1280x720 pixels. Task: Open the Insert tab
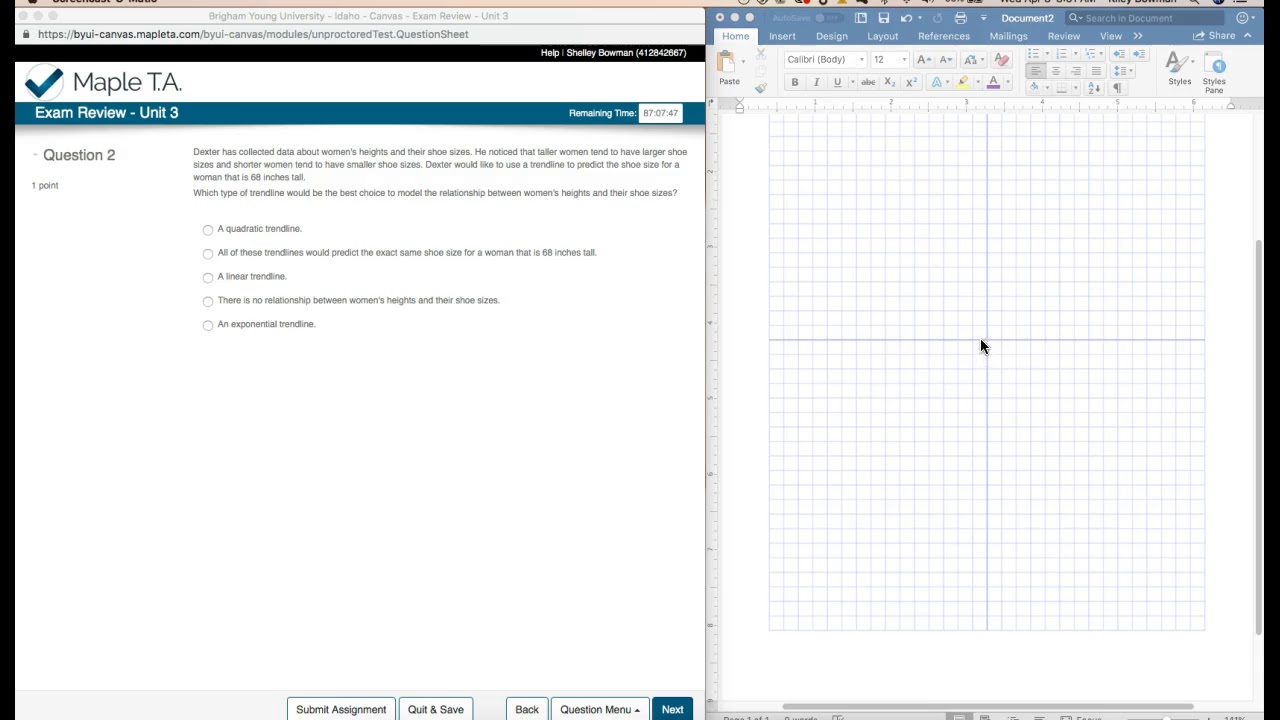tap(783, 36)
